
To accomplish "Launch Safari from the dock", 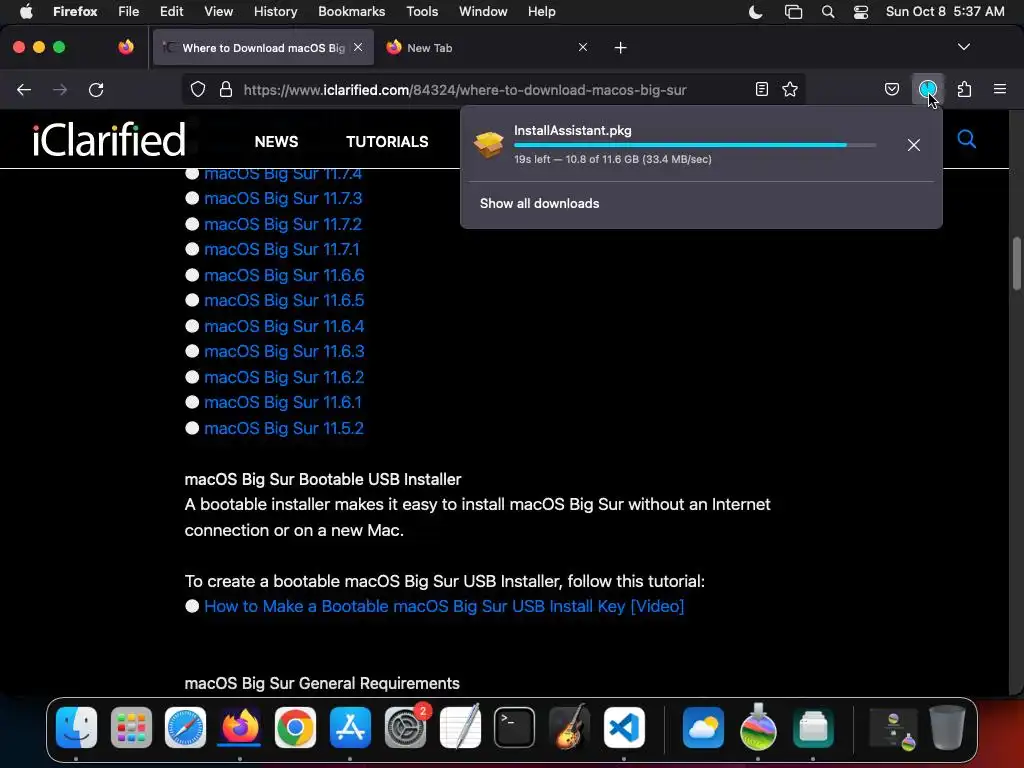I will click(185, 727).
